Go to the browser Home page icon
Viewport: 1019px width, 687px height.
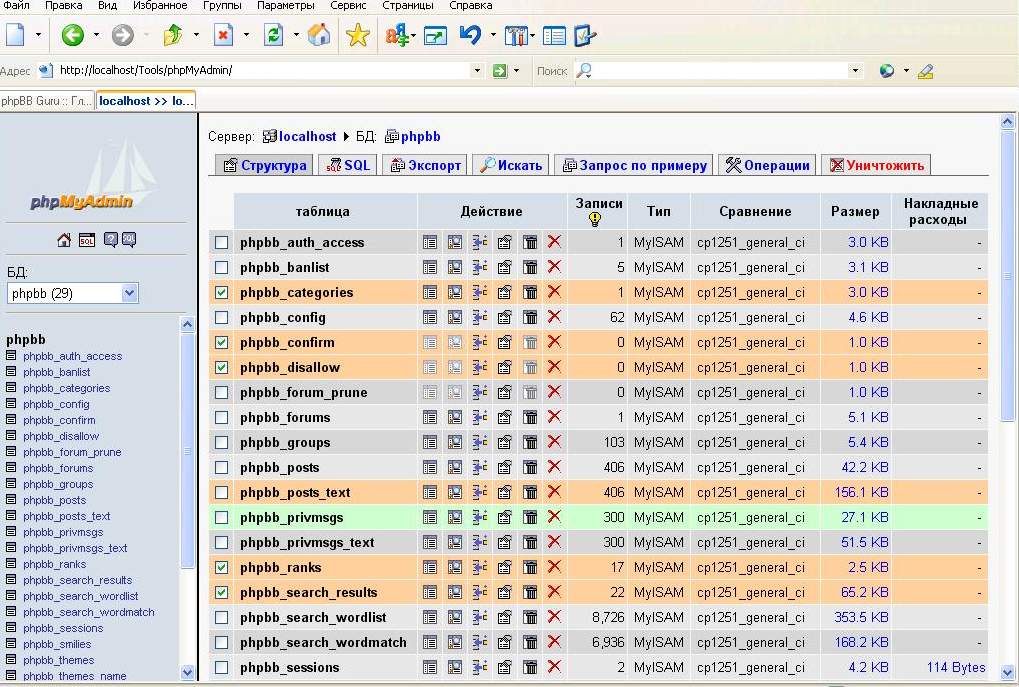pyautogui.click(x=319, y=35)
